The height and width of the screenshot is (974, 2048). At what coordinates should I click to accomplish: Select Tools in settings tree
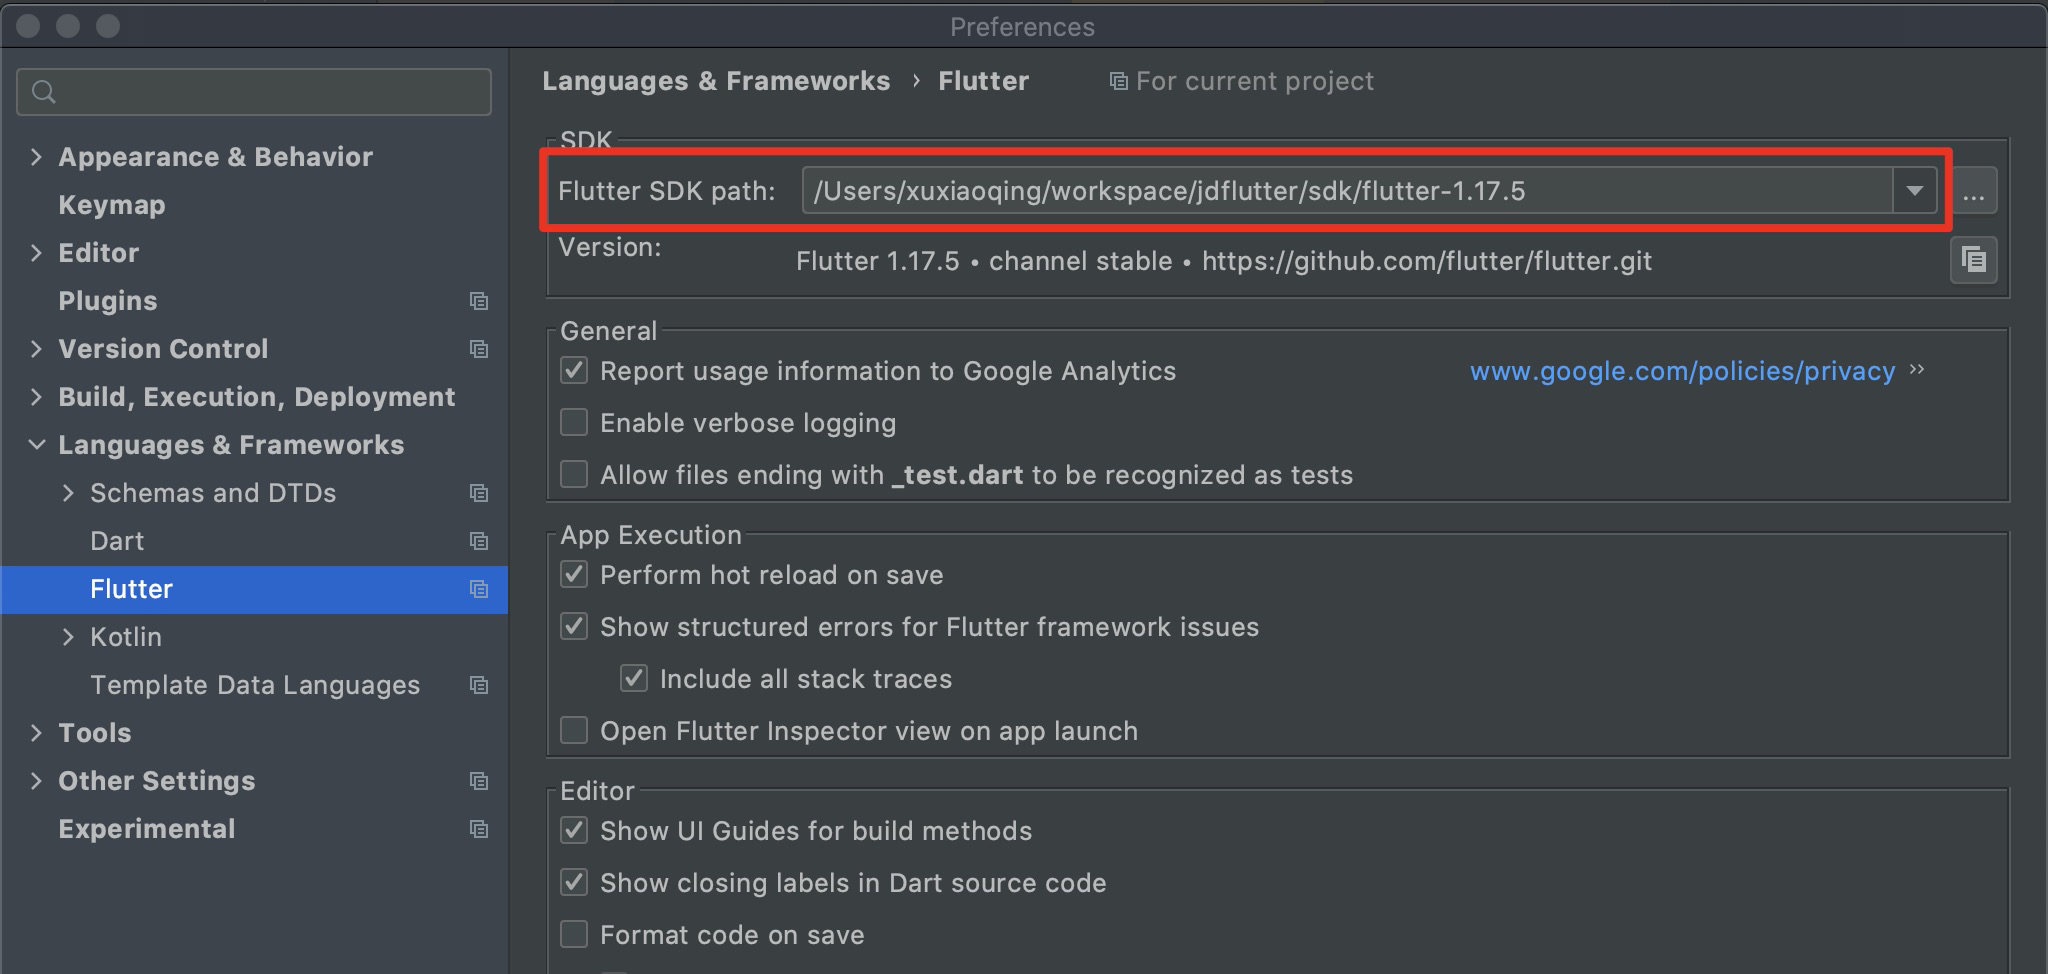(x=95, y=733)
